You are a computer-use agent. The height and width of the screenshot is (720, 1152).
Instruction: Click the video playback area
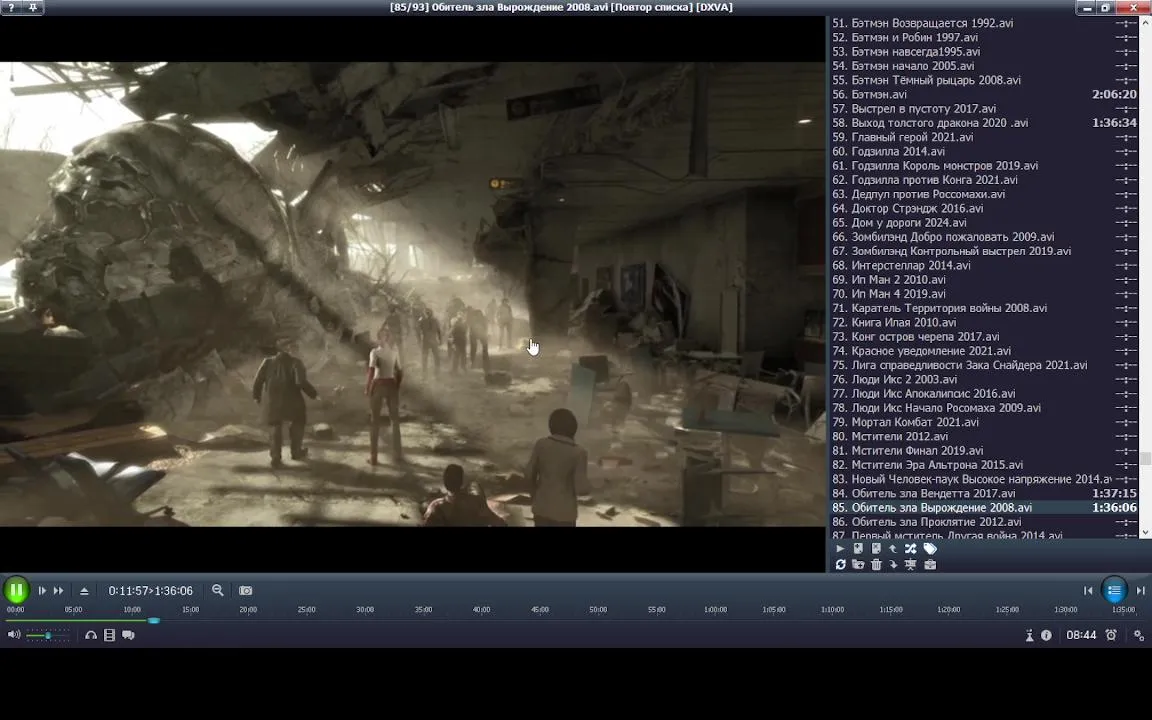pyautogui.click(x=413, y=294)
